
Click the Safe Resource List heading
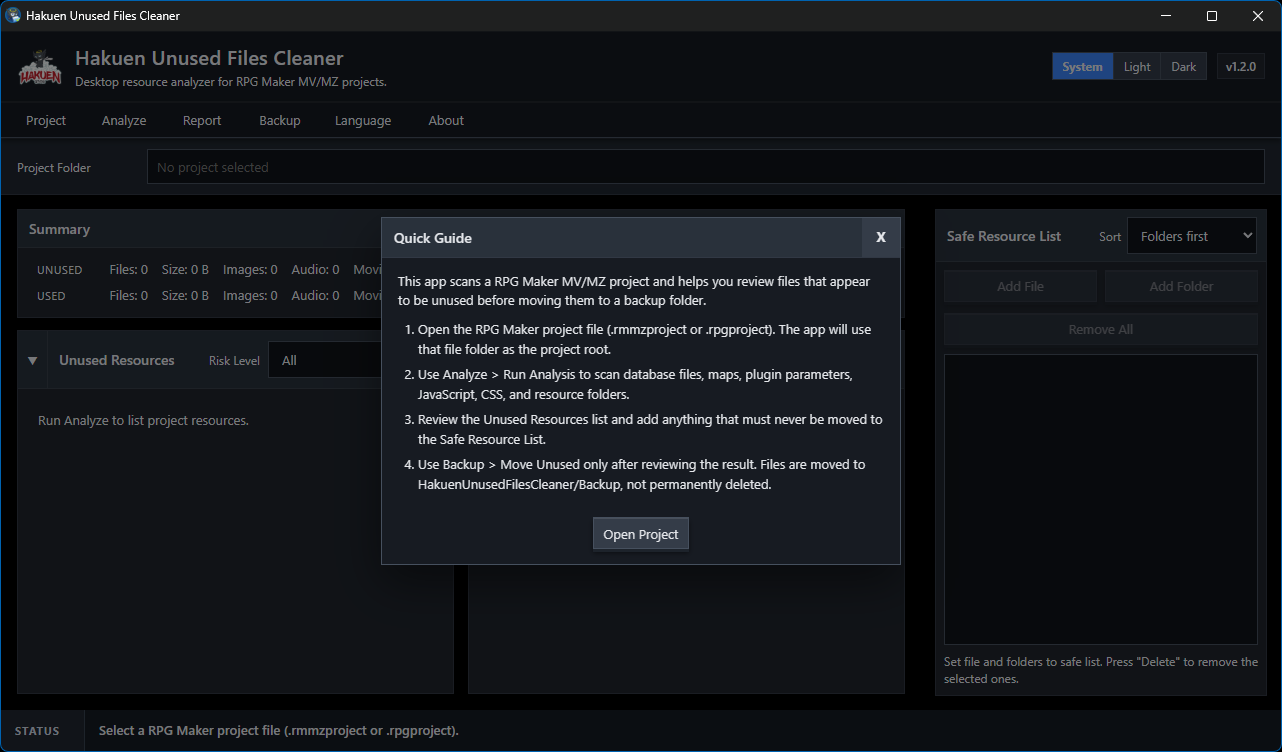click(x=1004, y=236)
